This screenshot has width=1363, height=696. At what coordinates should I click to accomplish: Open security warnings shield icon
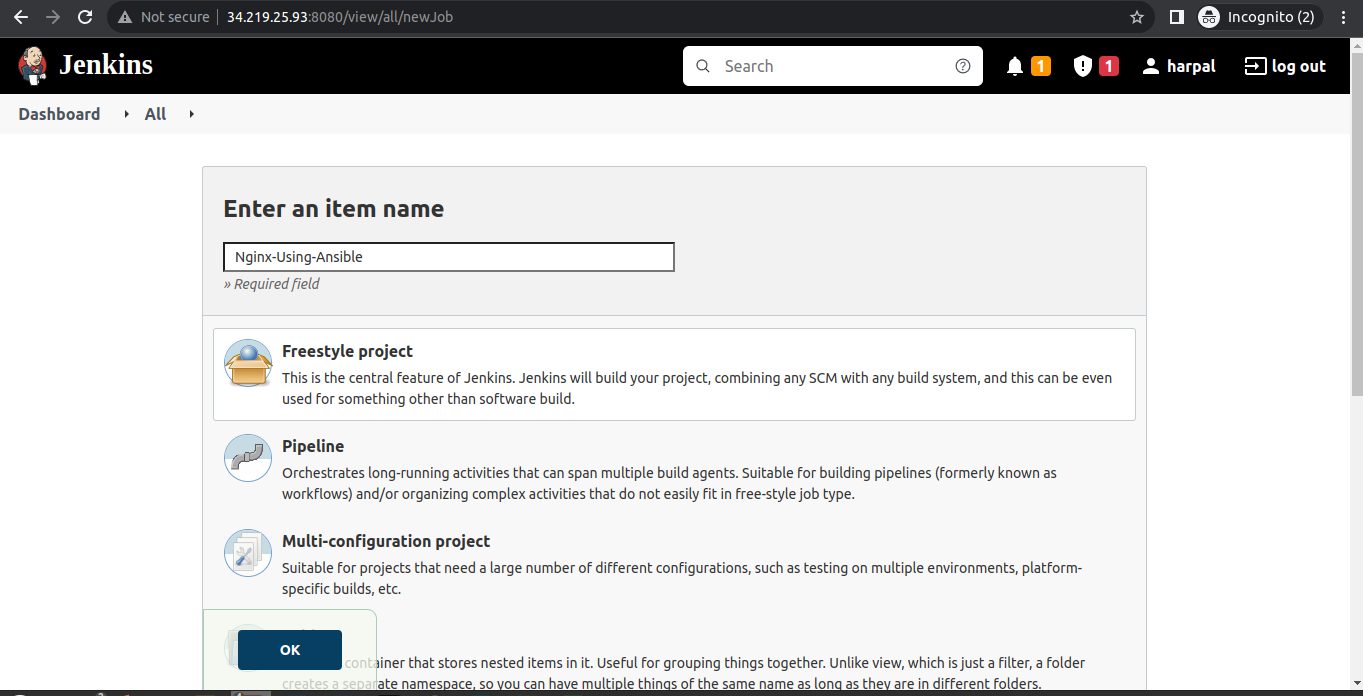[1082, 66]
